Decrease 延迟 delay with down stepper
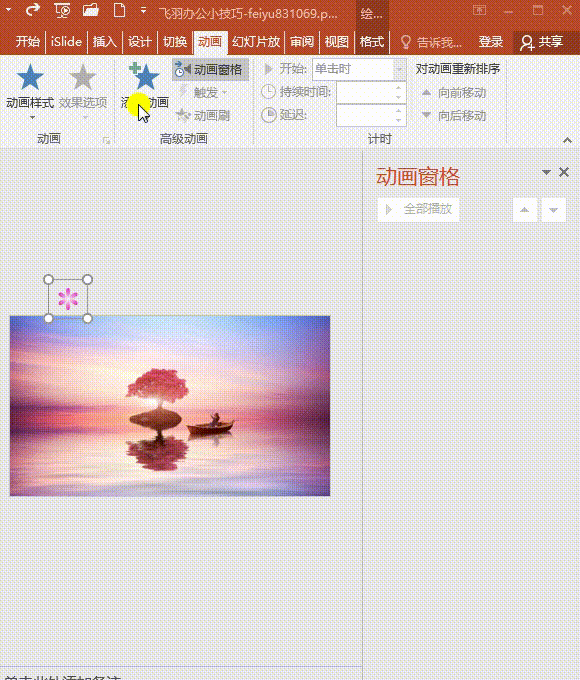 (399, 121)
